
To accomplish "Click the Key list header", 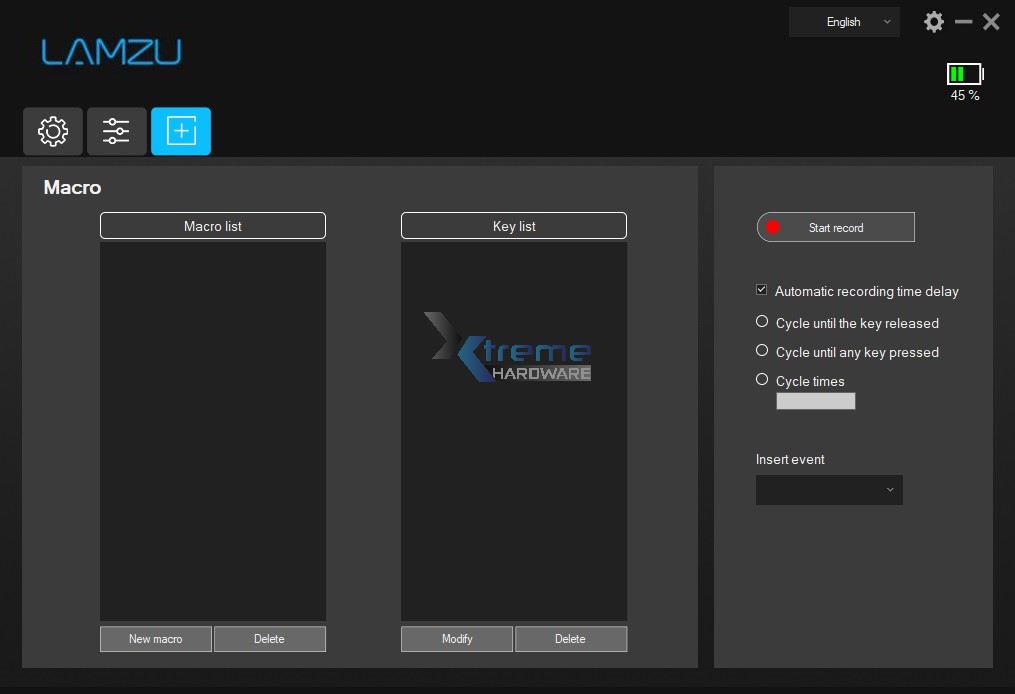I will [x=513, y=225].
